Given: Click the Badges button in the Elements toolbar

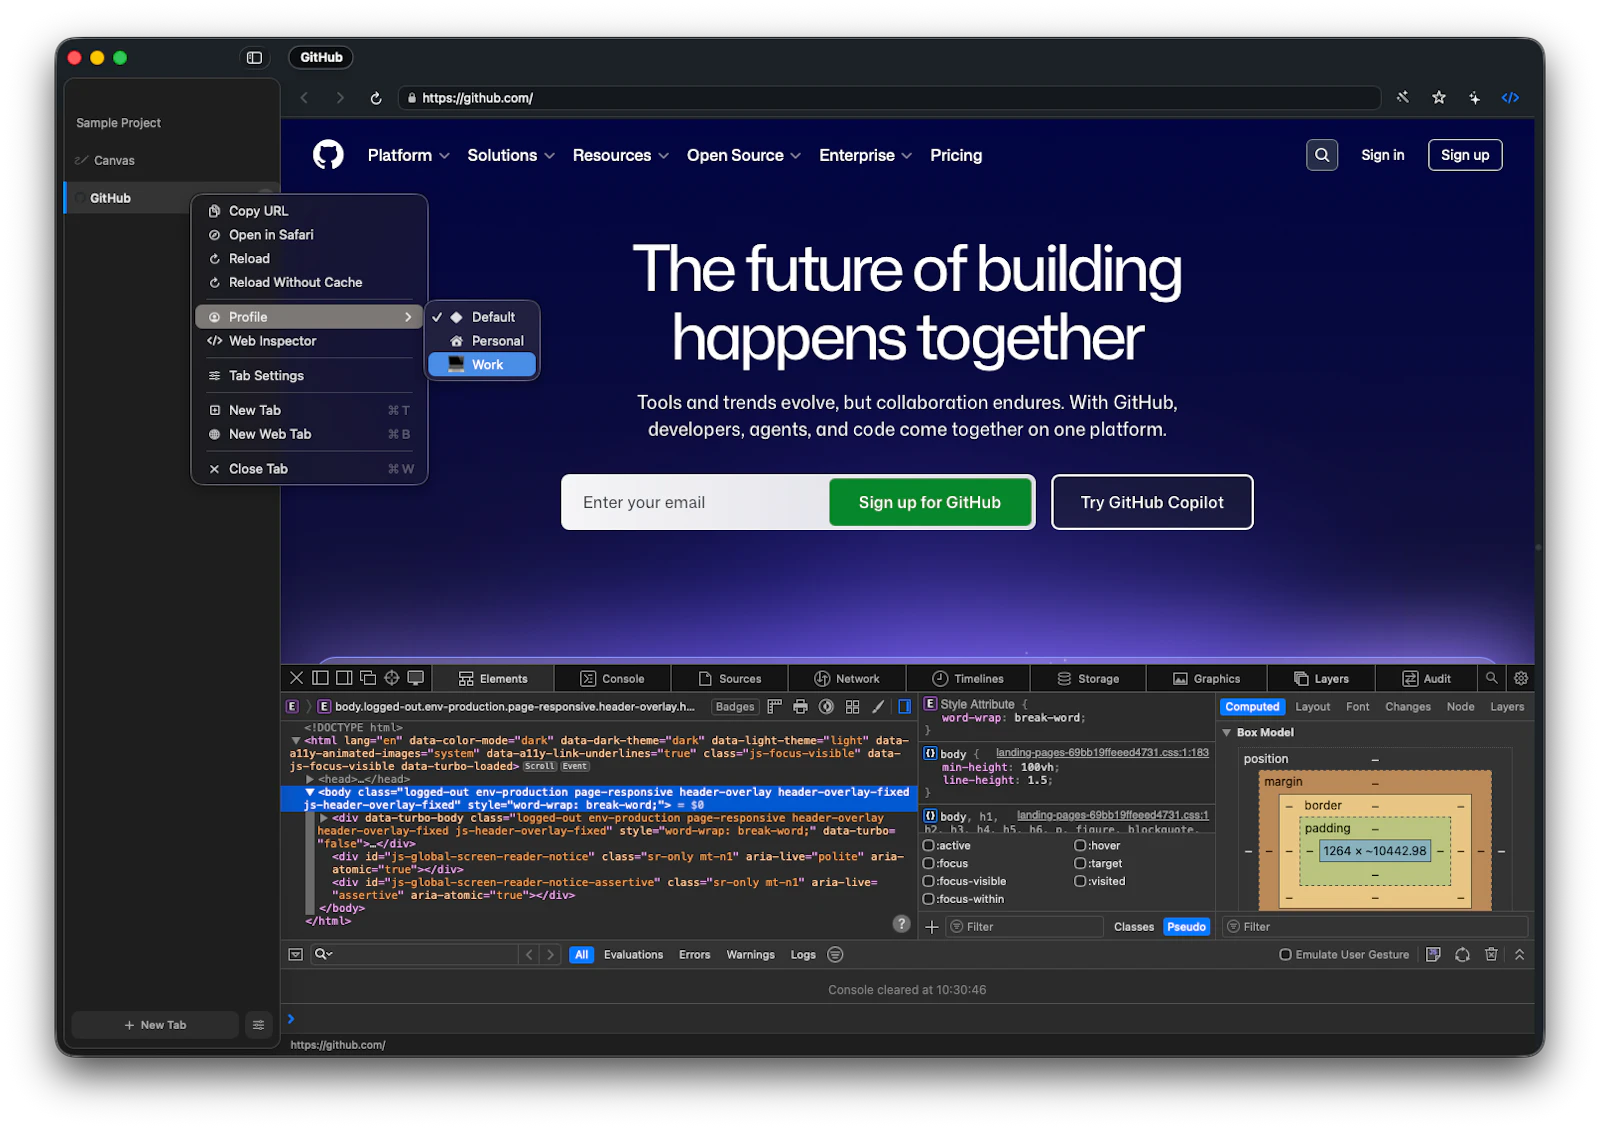Looking at the screenshot, I should click(735, 707).
